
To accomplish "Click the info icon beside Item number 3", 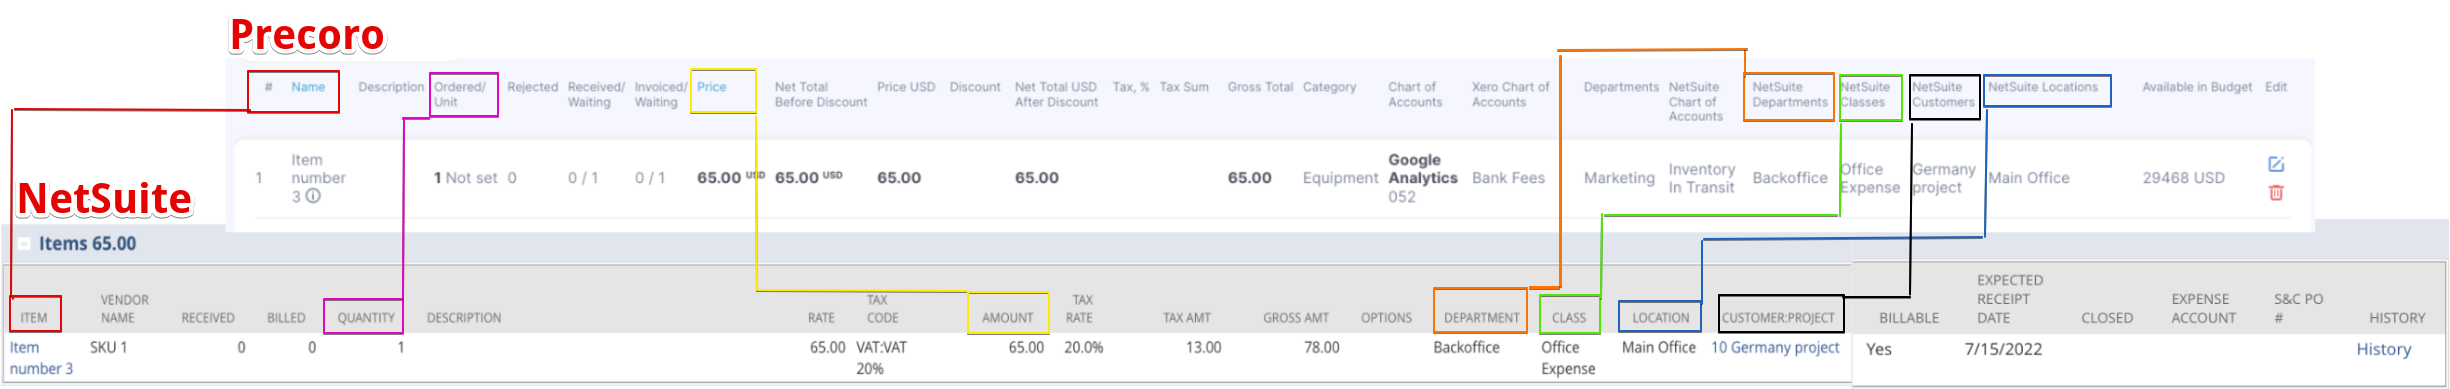I will coord(313,196).
